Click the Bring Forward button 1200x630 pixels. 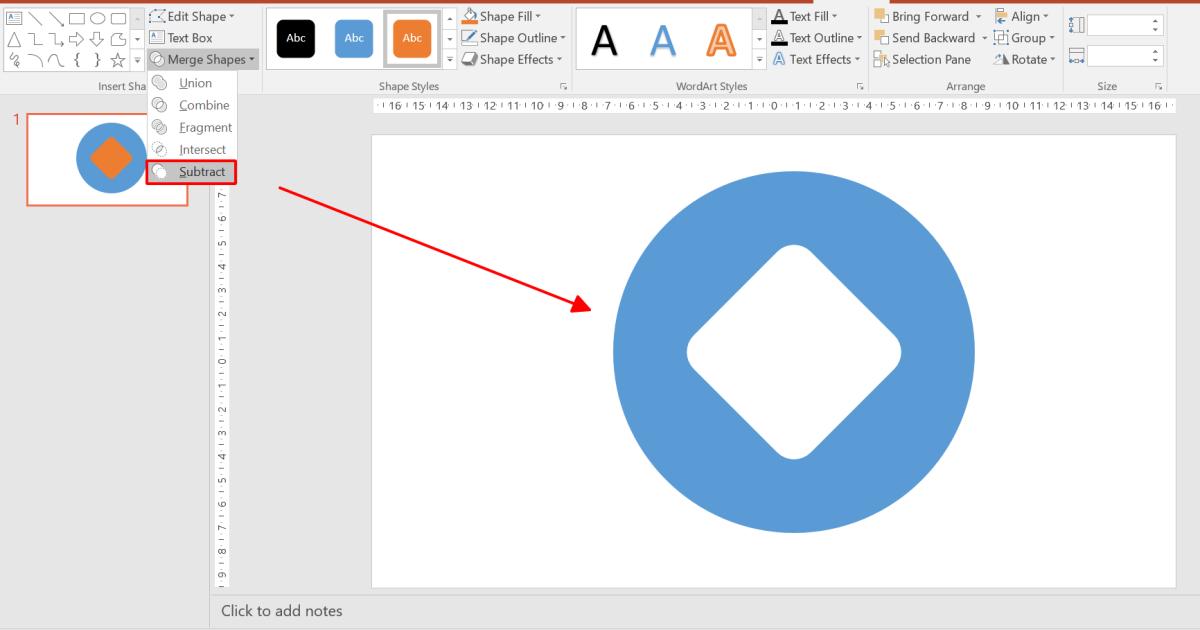927,15
